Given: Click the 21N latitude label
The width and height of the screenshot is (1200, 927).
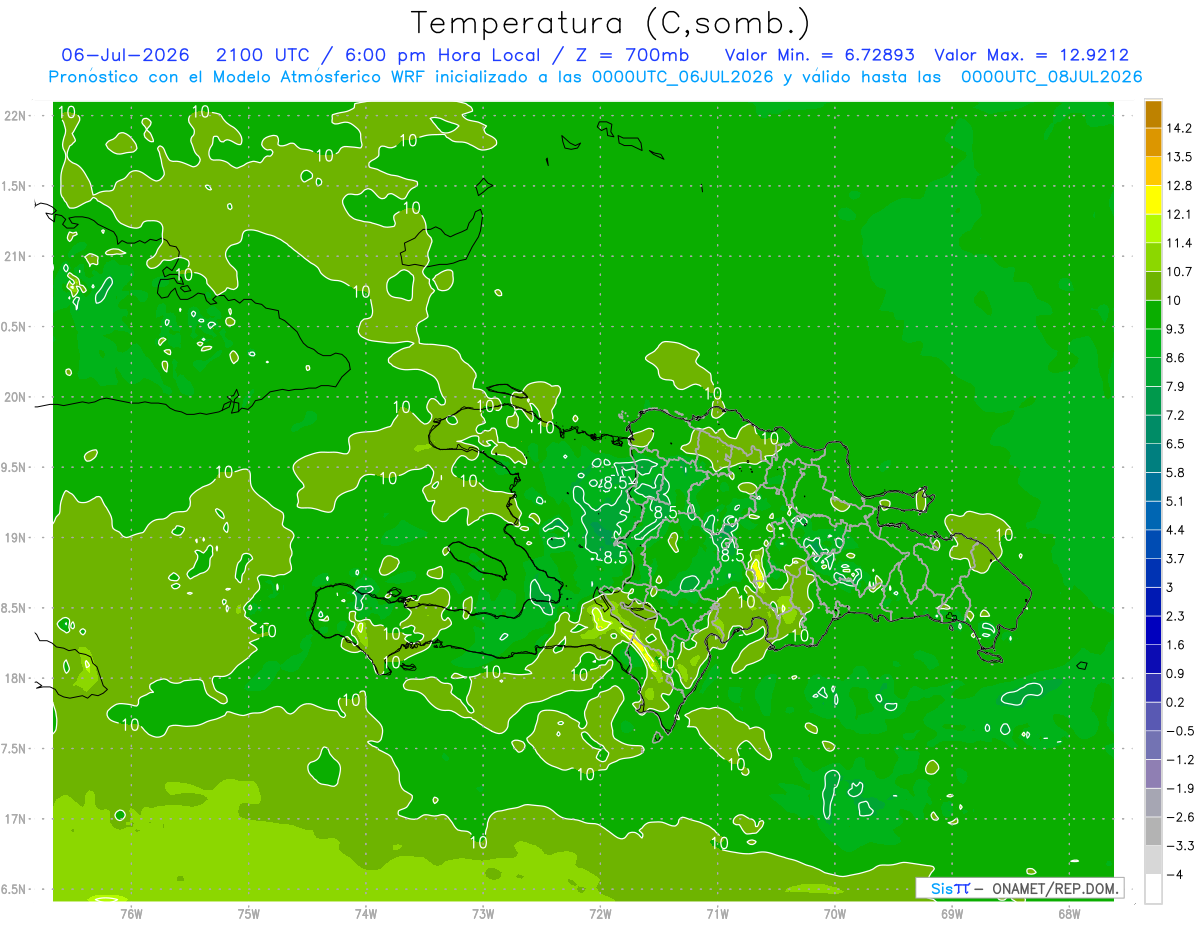Looking at the screenshot, I should (16, 257).
